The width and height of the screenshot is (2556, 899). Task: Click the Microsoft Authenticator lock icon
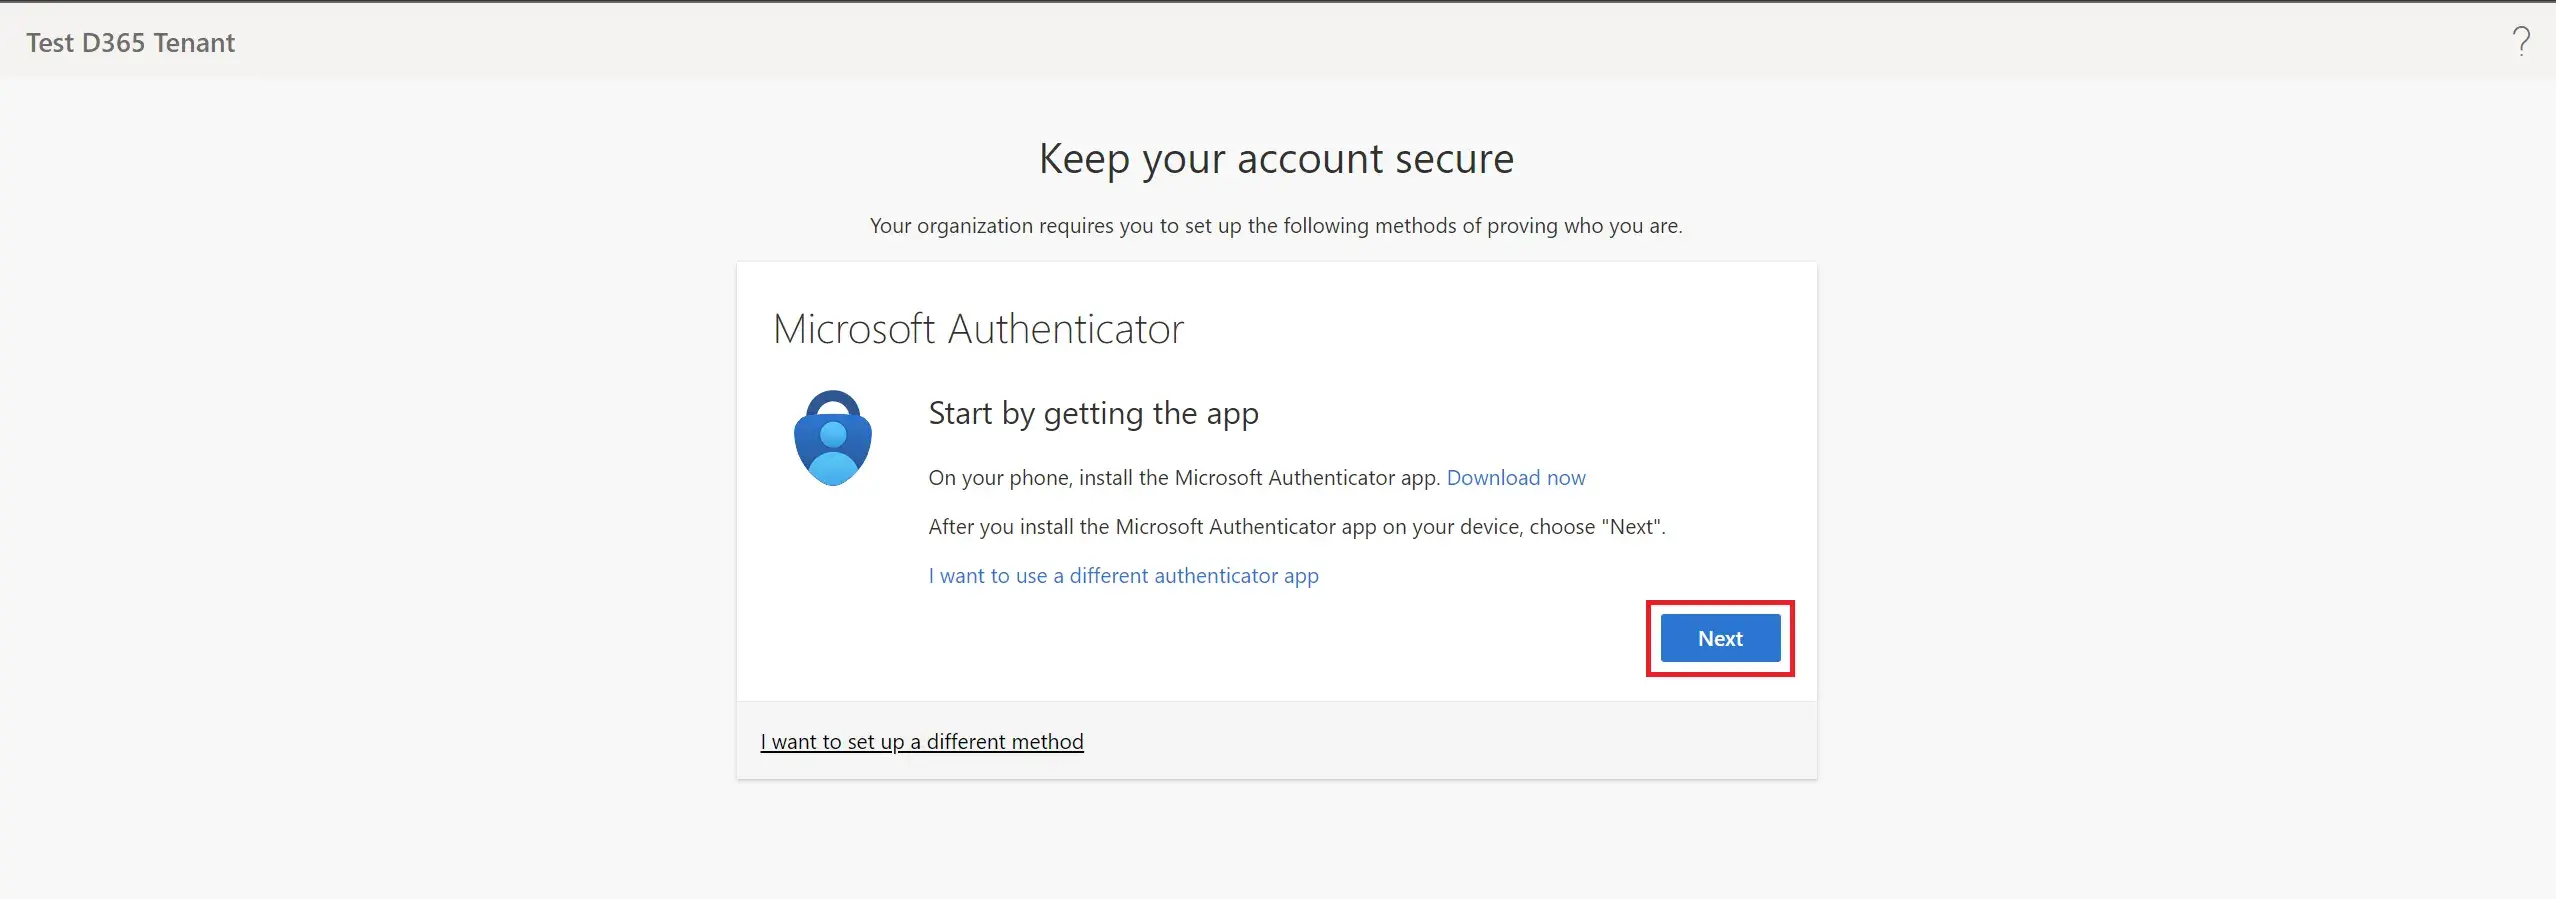[x=833, y=438]
